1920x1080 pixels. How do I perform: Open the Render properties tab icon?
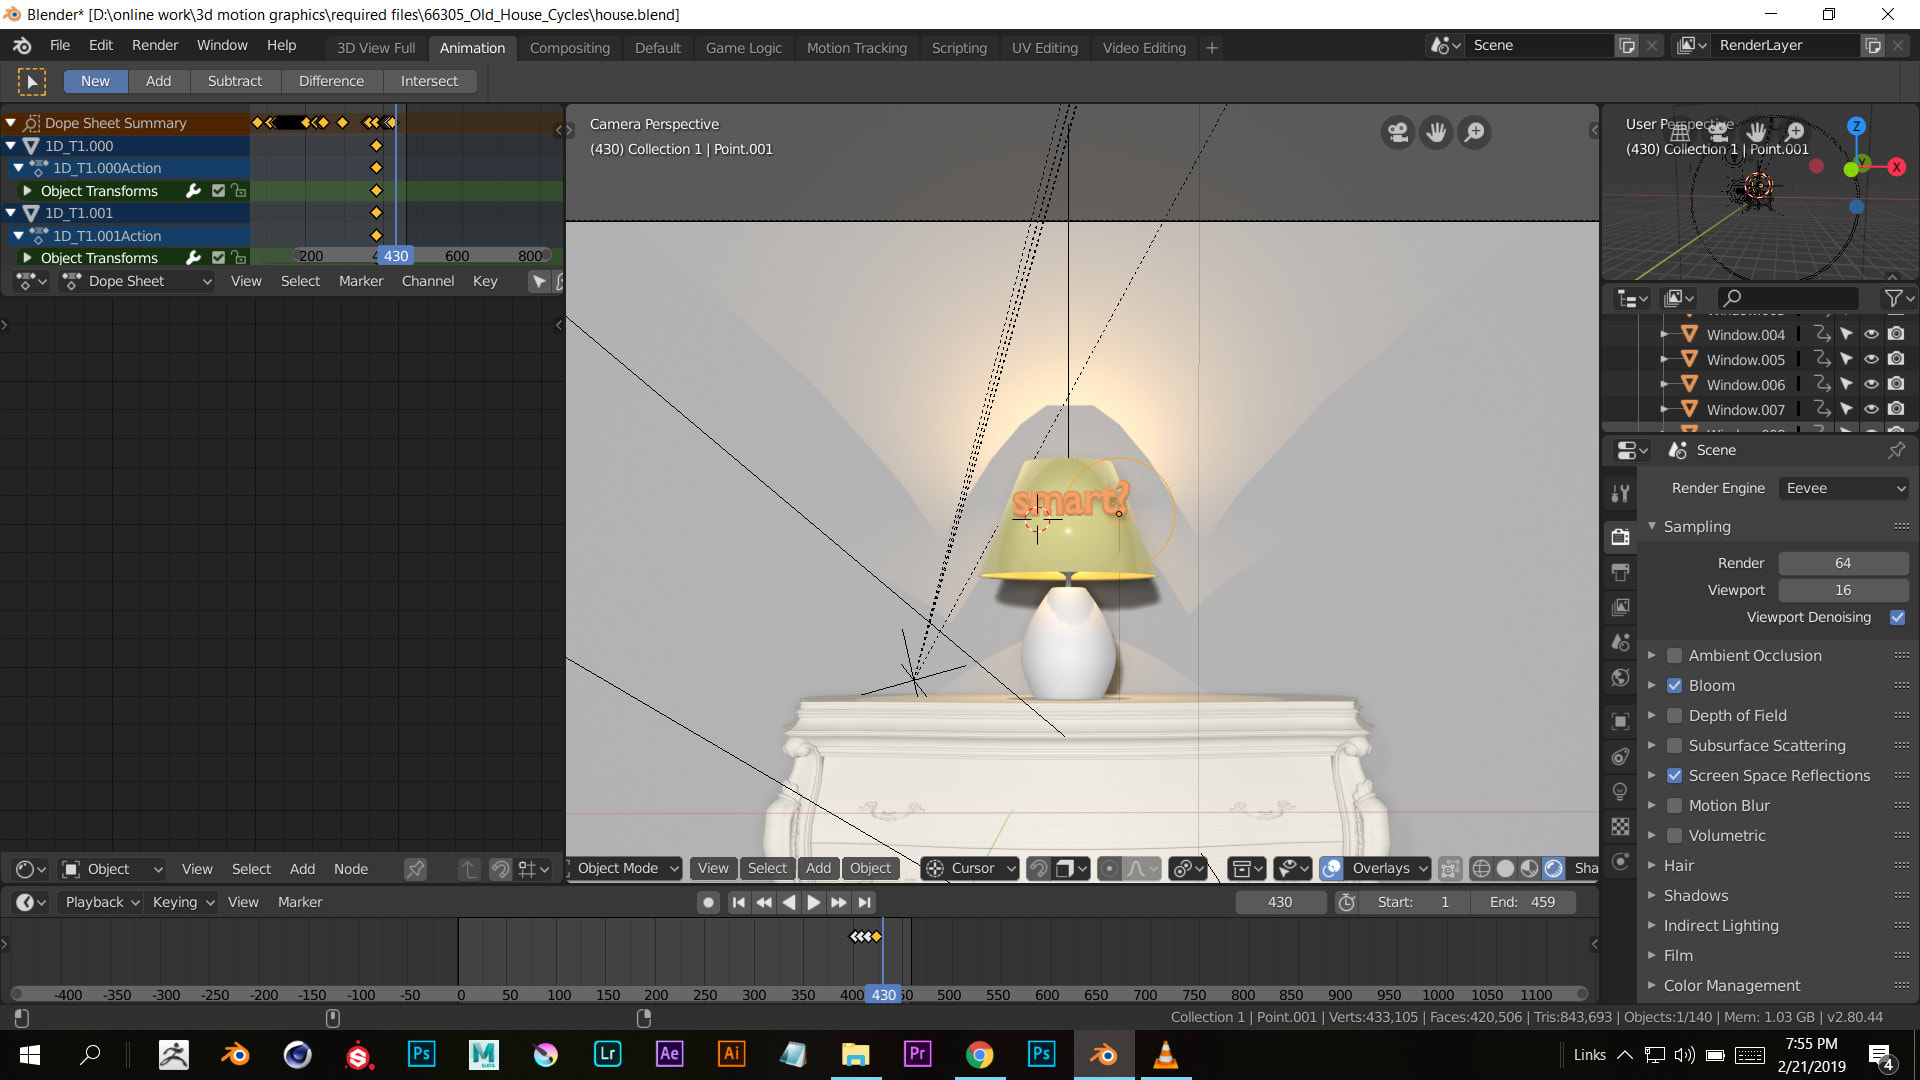pyautogui.click(x=1620, y=537)
